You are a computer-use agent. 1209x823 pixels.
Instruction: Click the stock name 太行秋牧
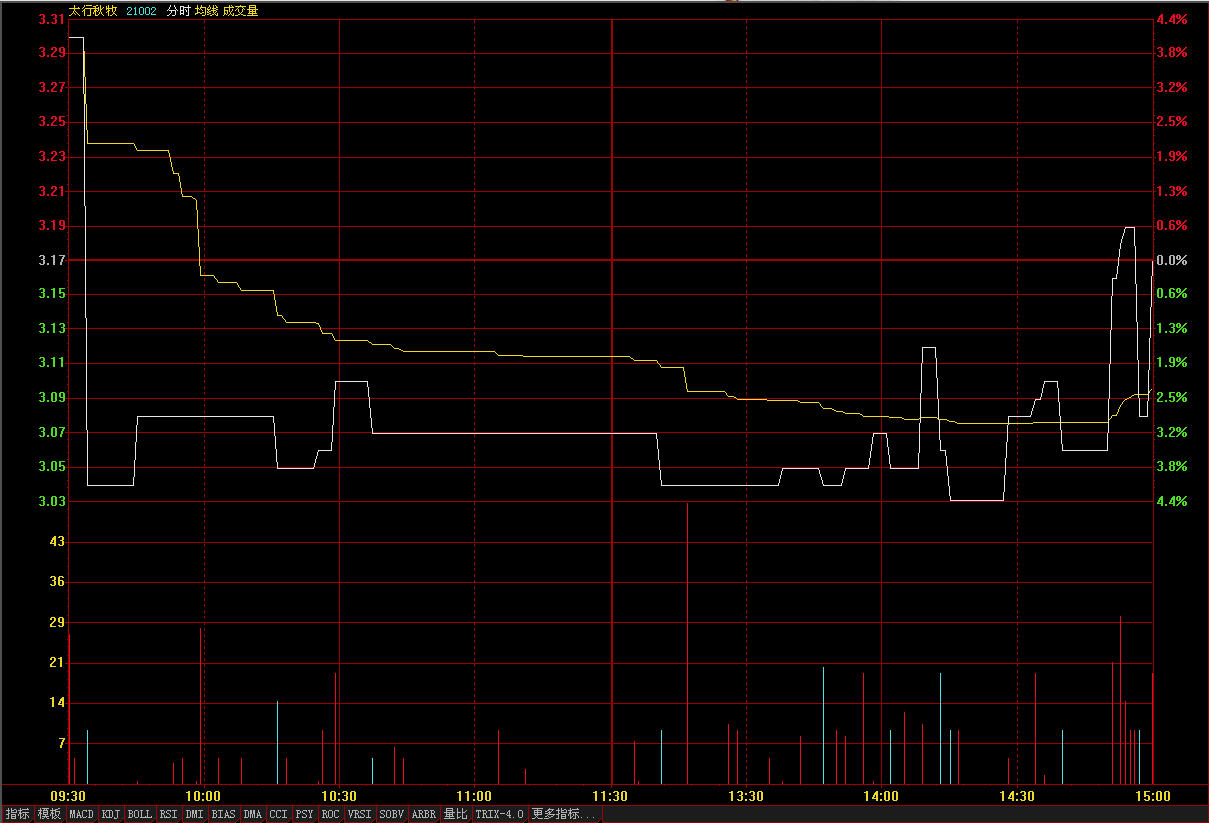pyautogui.click(x=93, y=11)
